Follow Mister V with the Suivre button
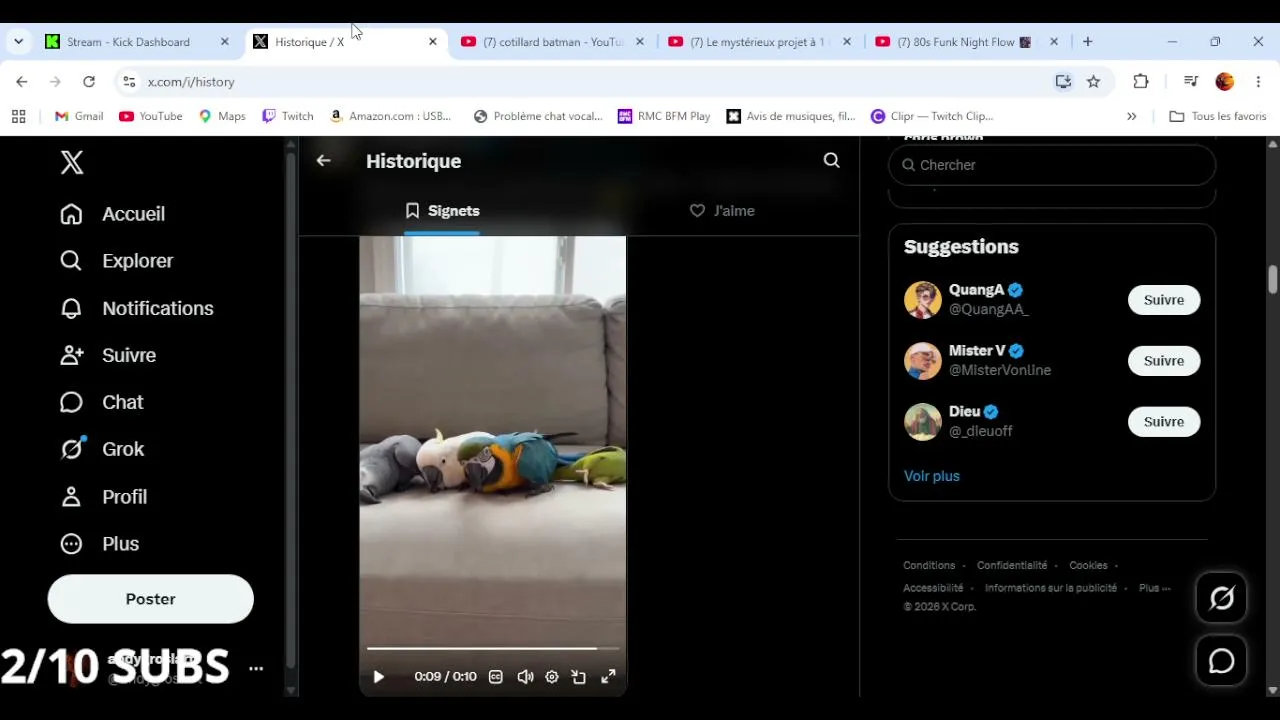The image size is (1280, 720). tap(1164, 361)
